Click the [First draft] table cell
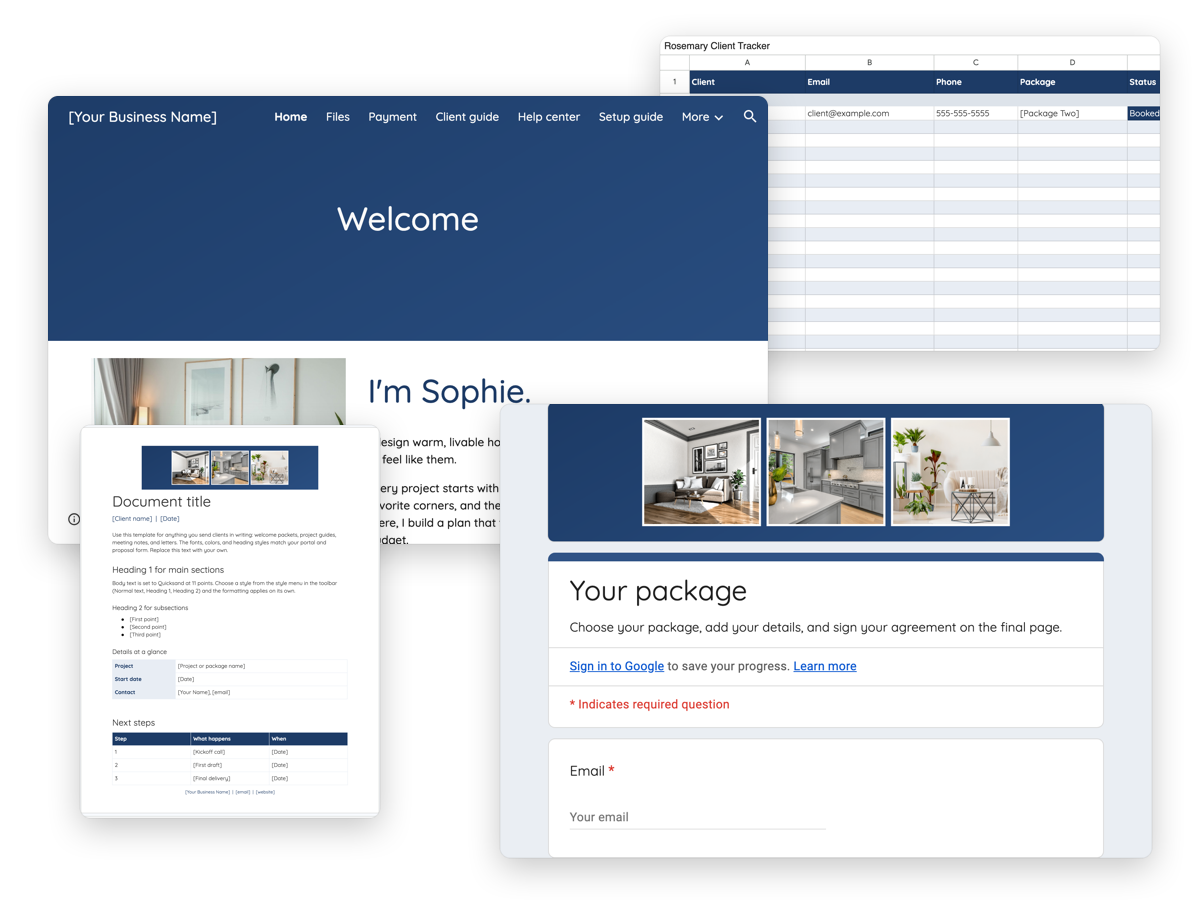This screenshot has height=900, width=1200. [x=229, y=765]
